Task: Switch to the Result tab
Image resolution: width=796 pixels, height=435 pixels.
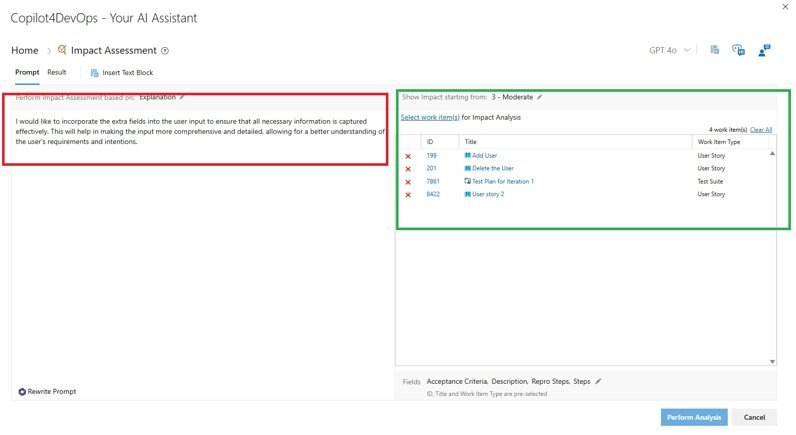Action: click(x=57, y=72)
